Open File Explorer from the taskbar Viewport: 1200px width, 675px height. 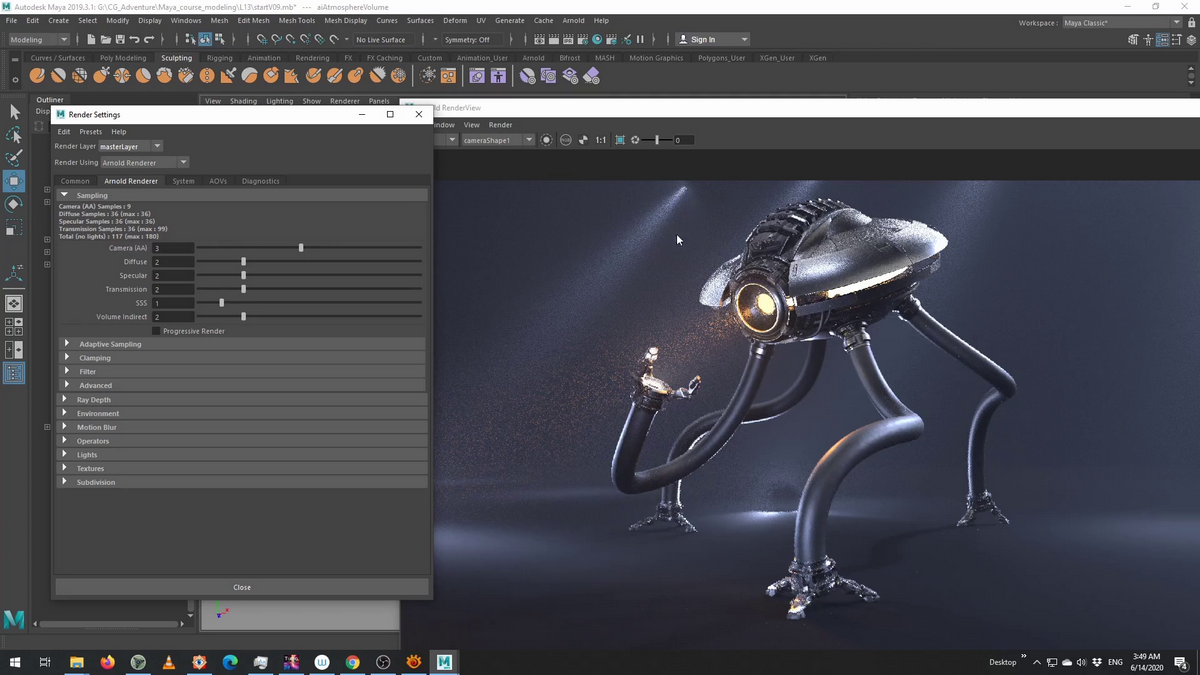coord(76,662)
